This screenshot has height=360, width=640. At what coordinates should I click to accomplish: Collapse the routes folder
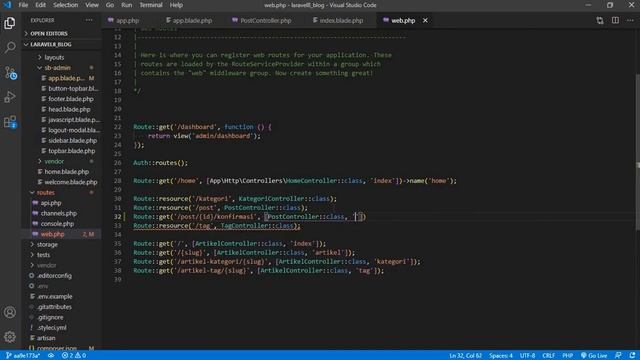46,192
